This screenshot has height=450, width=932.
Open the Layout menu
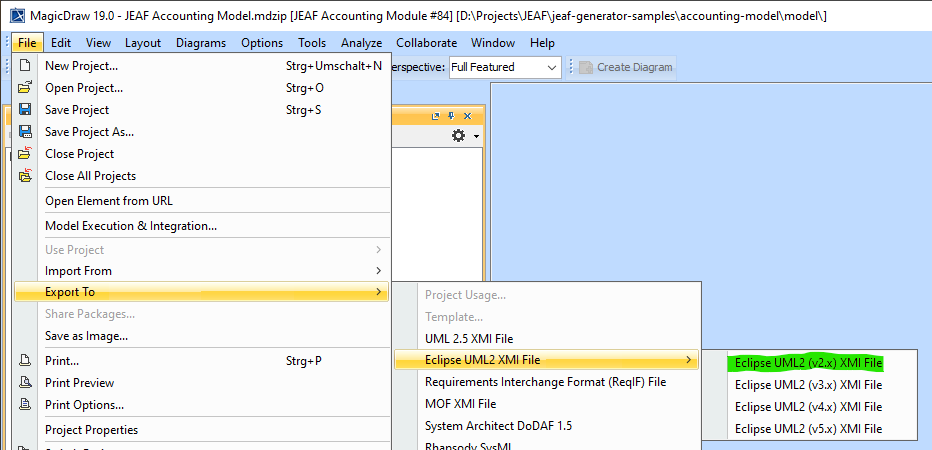point(143,43)
